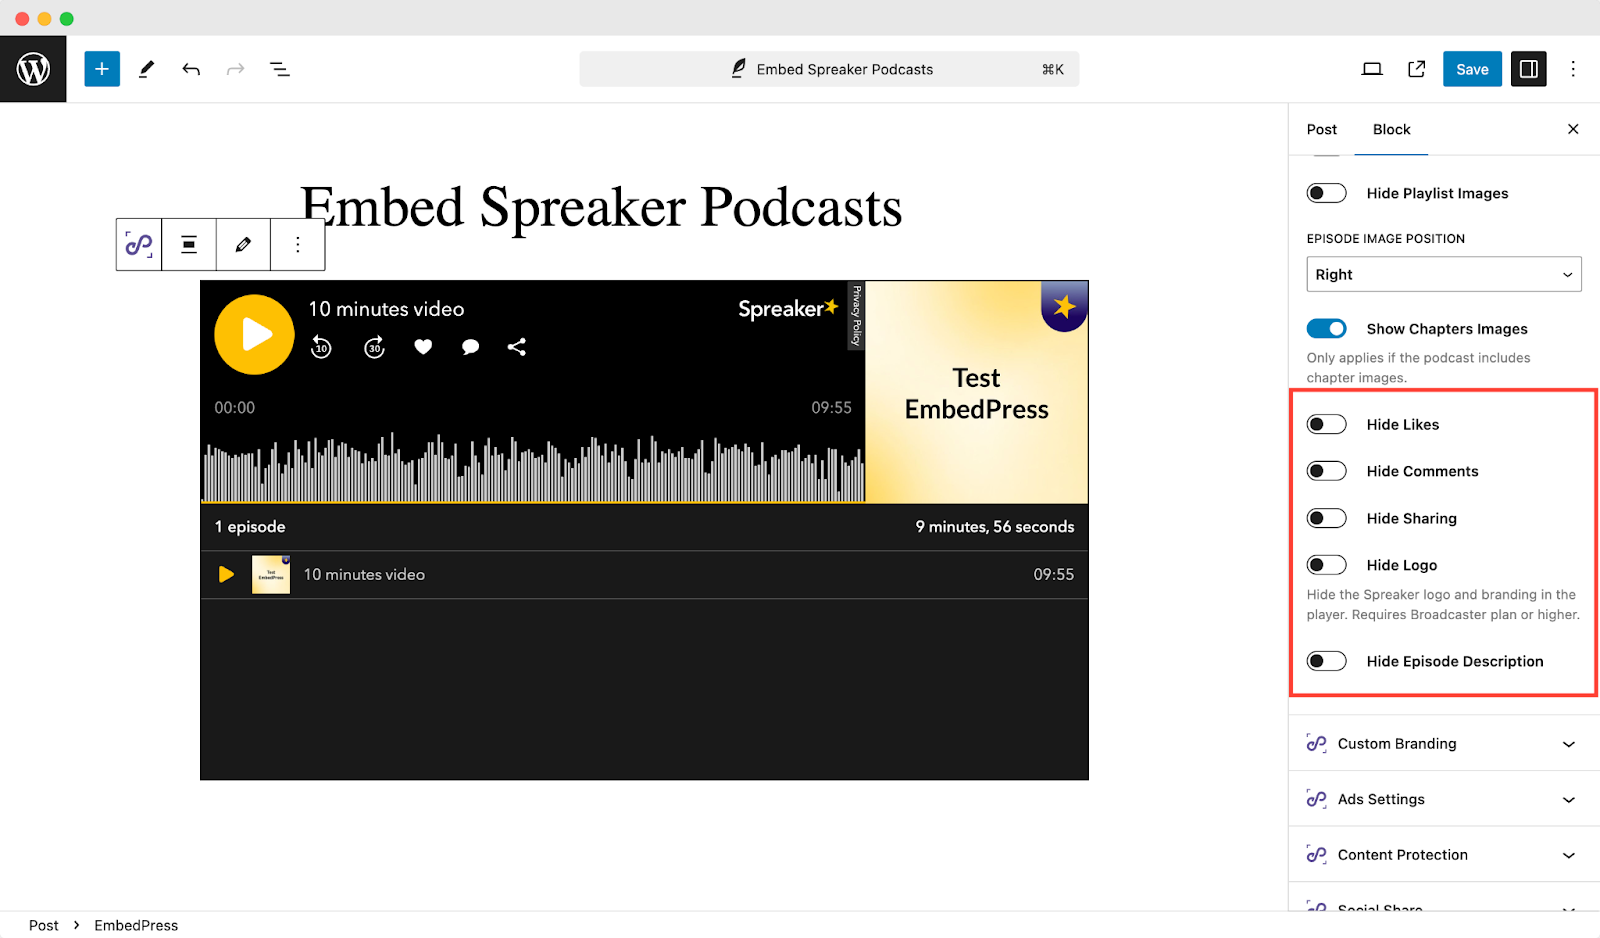Click the EmbedPress block type icon
Screen dimensions: 1600x938
[x=139, y=244]
